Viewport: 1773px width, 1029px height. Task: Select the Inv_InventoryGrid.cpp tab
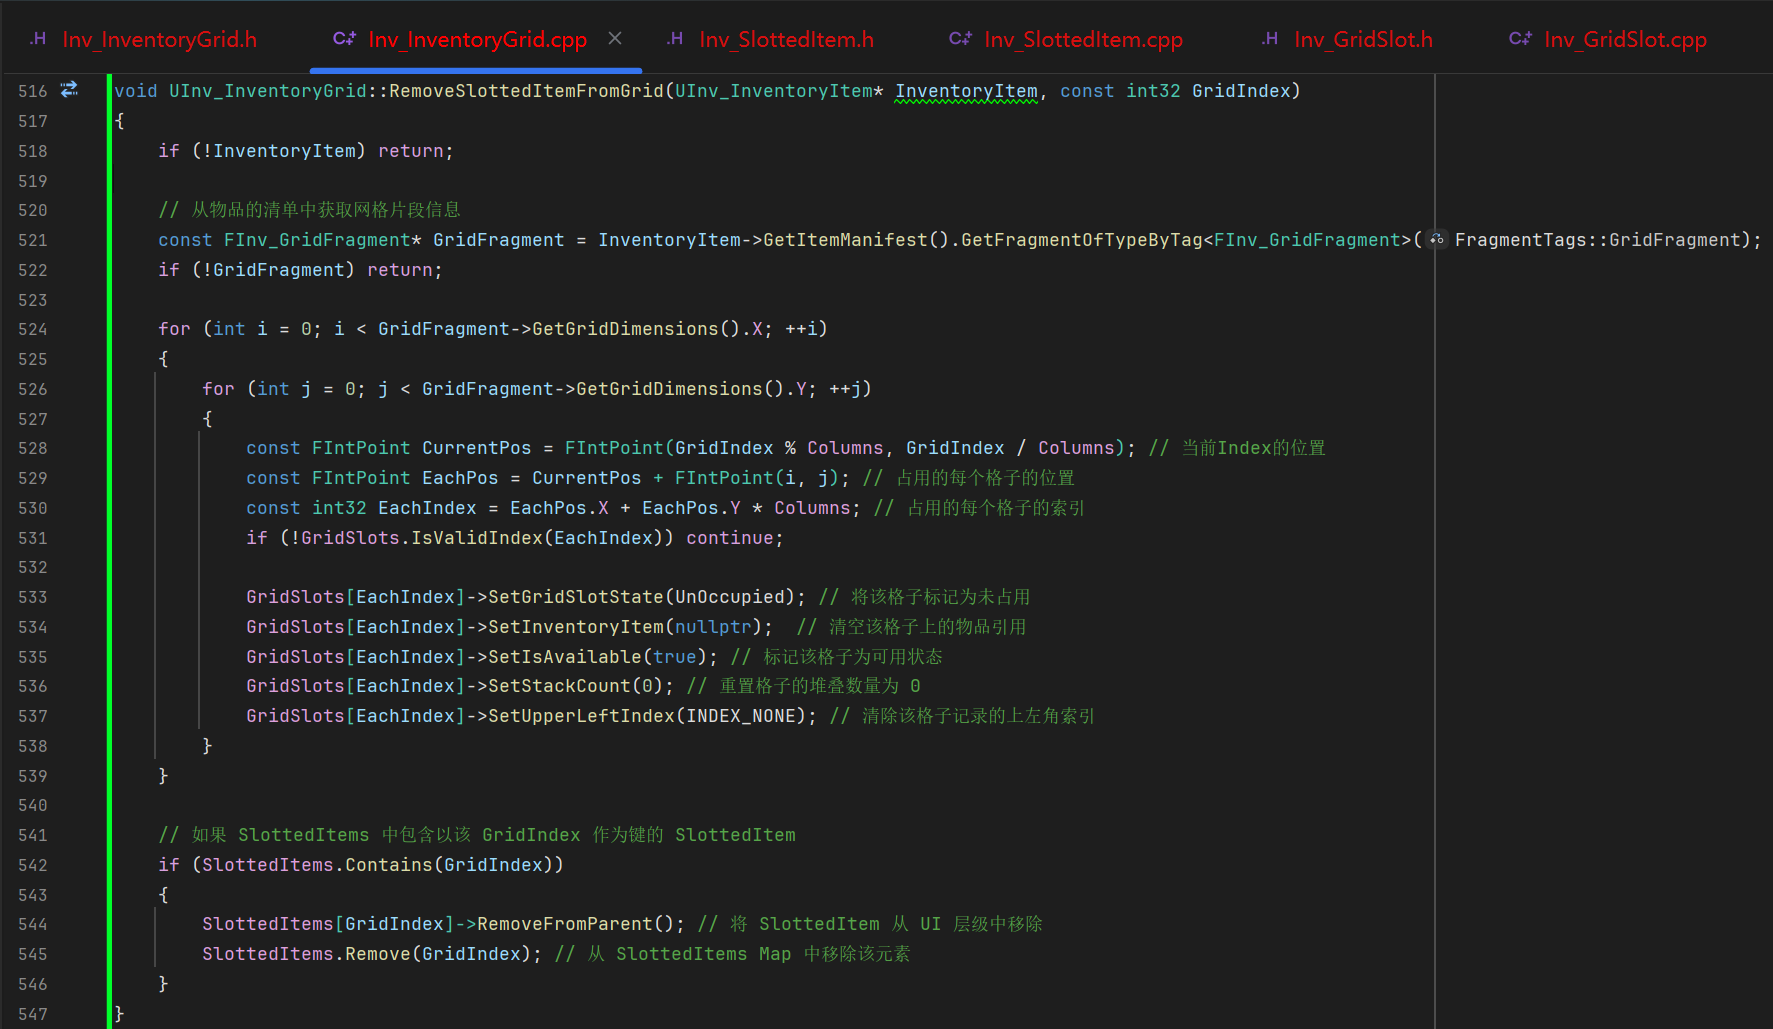coord(461,39)
